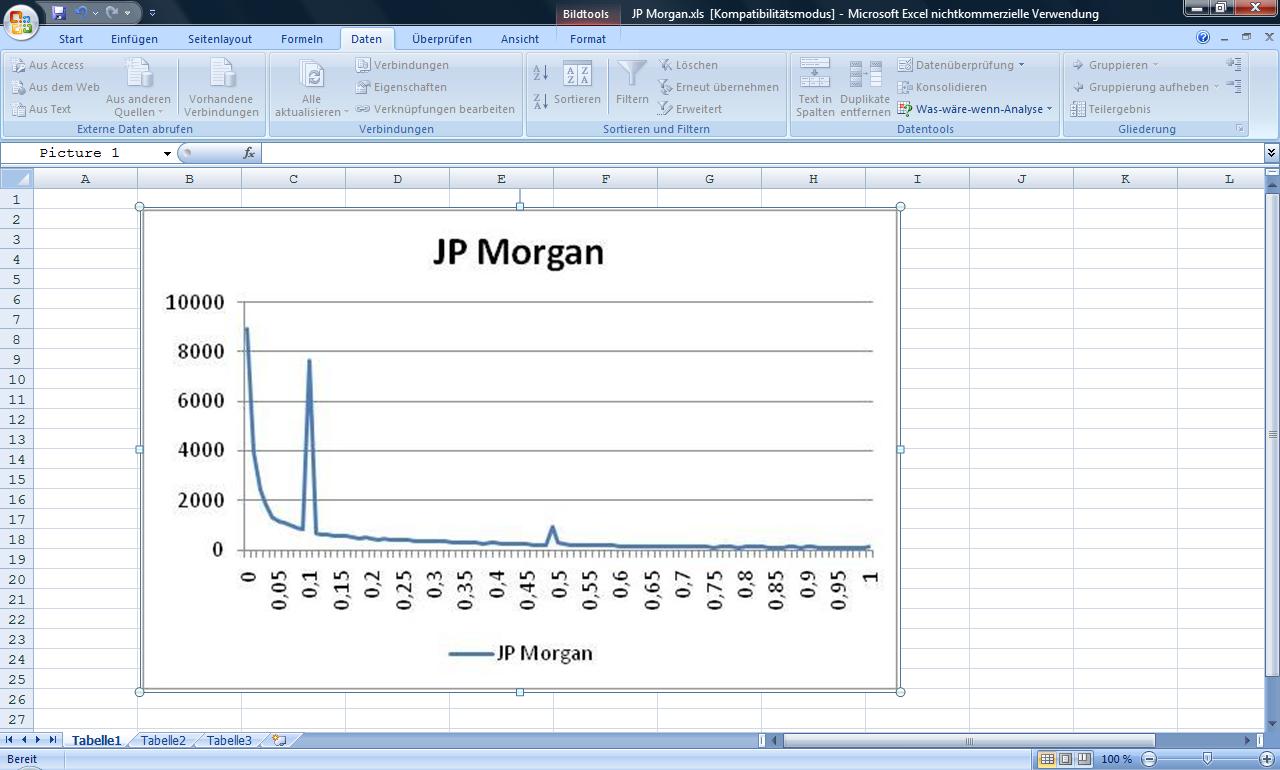Open the Erweitert filter options
The image size is (1280, 770).
point(690,109)
